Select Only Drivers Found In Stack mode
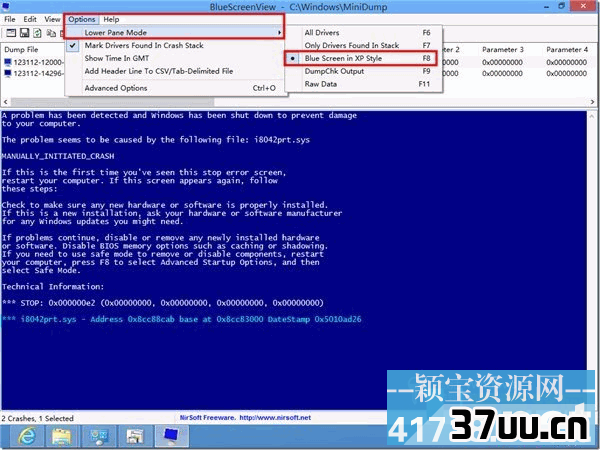The height and width of the screenshot is (450, 600). 364,45
